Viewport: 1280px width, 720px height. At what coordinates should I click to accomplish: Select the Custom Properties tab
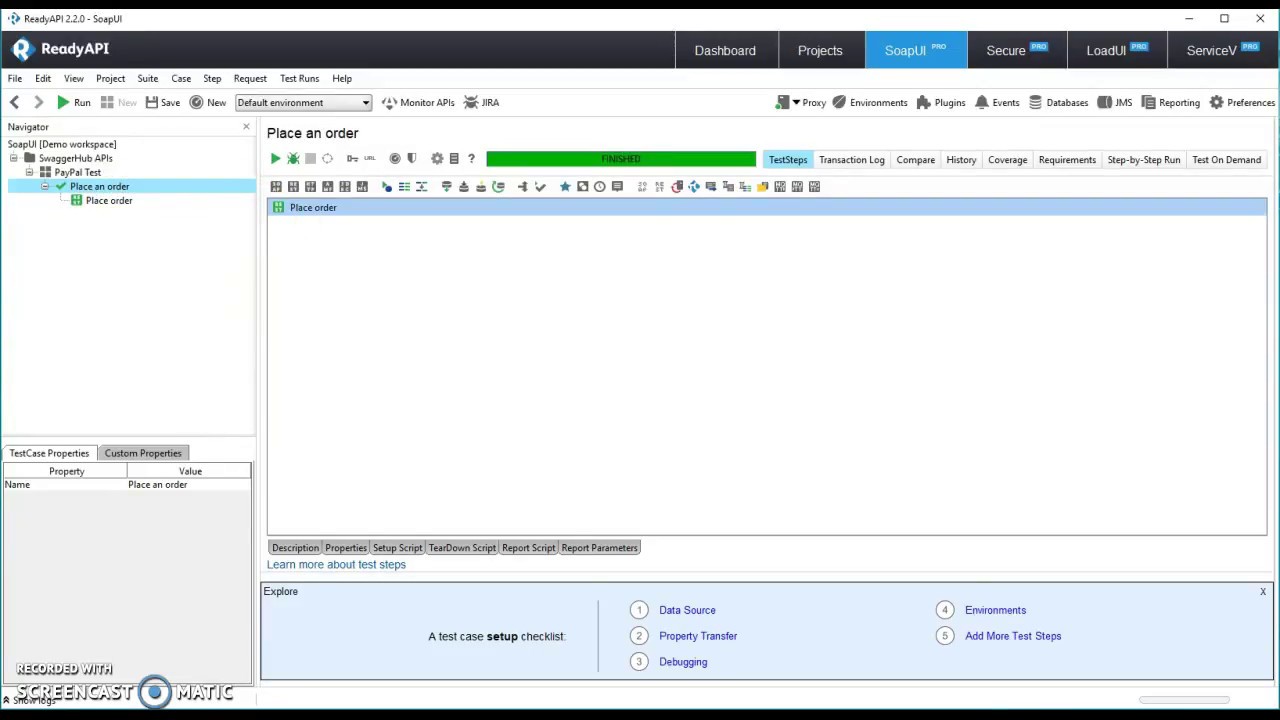pos(143,453)
